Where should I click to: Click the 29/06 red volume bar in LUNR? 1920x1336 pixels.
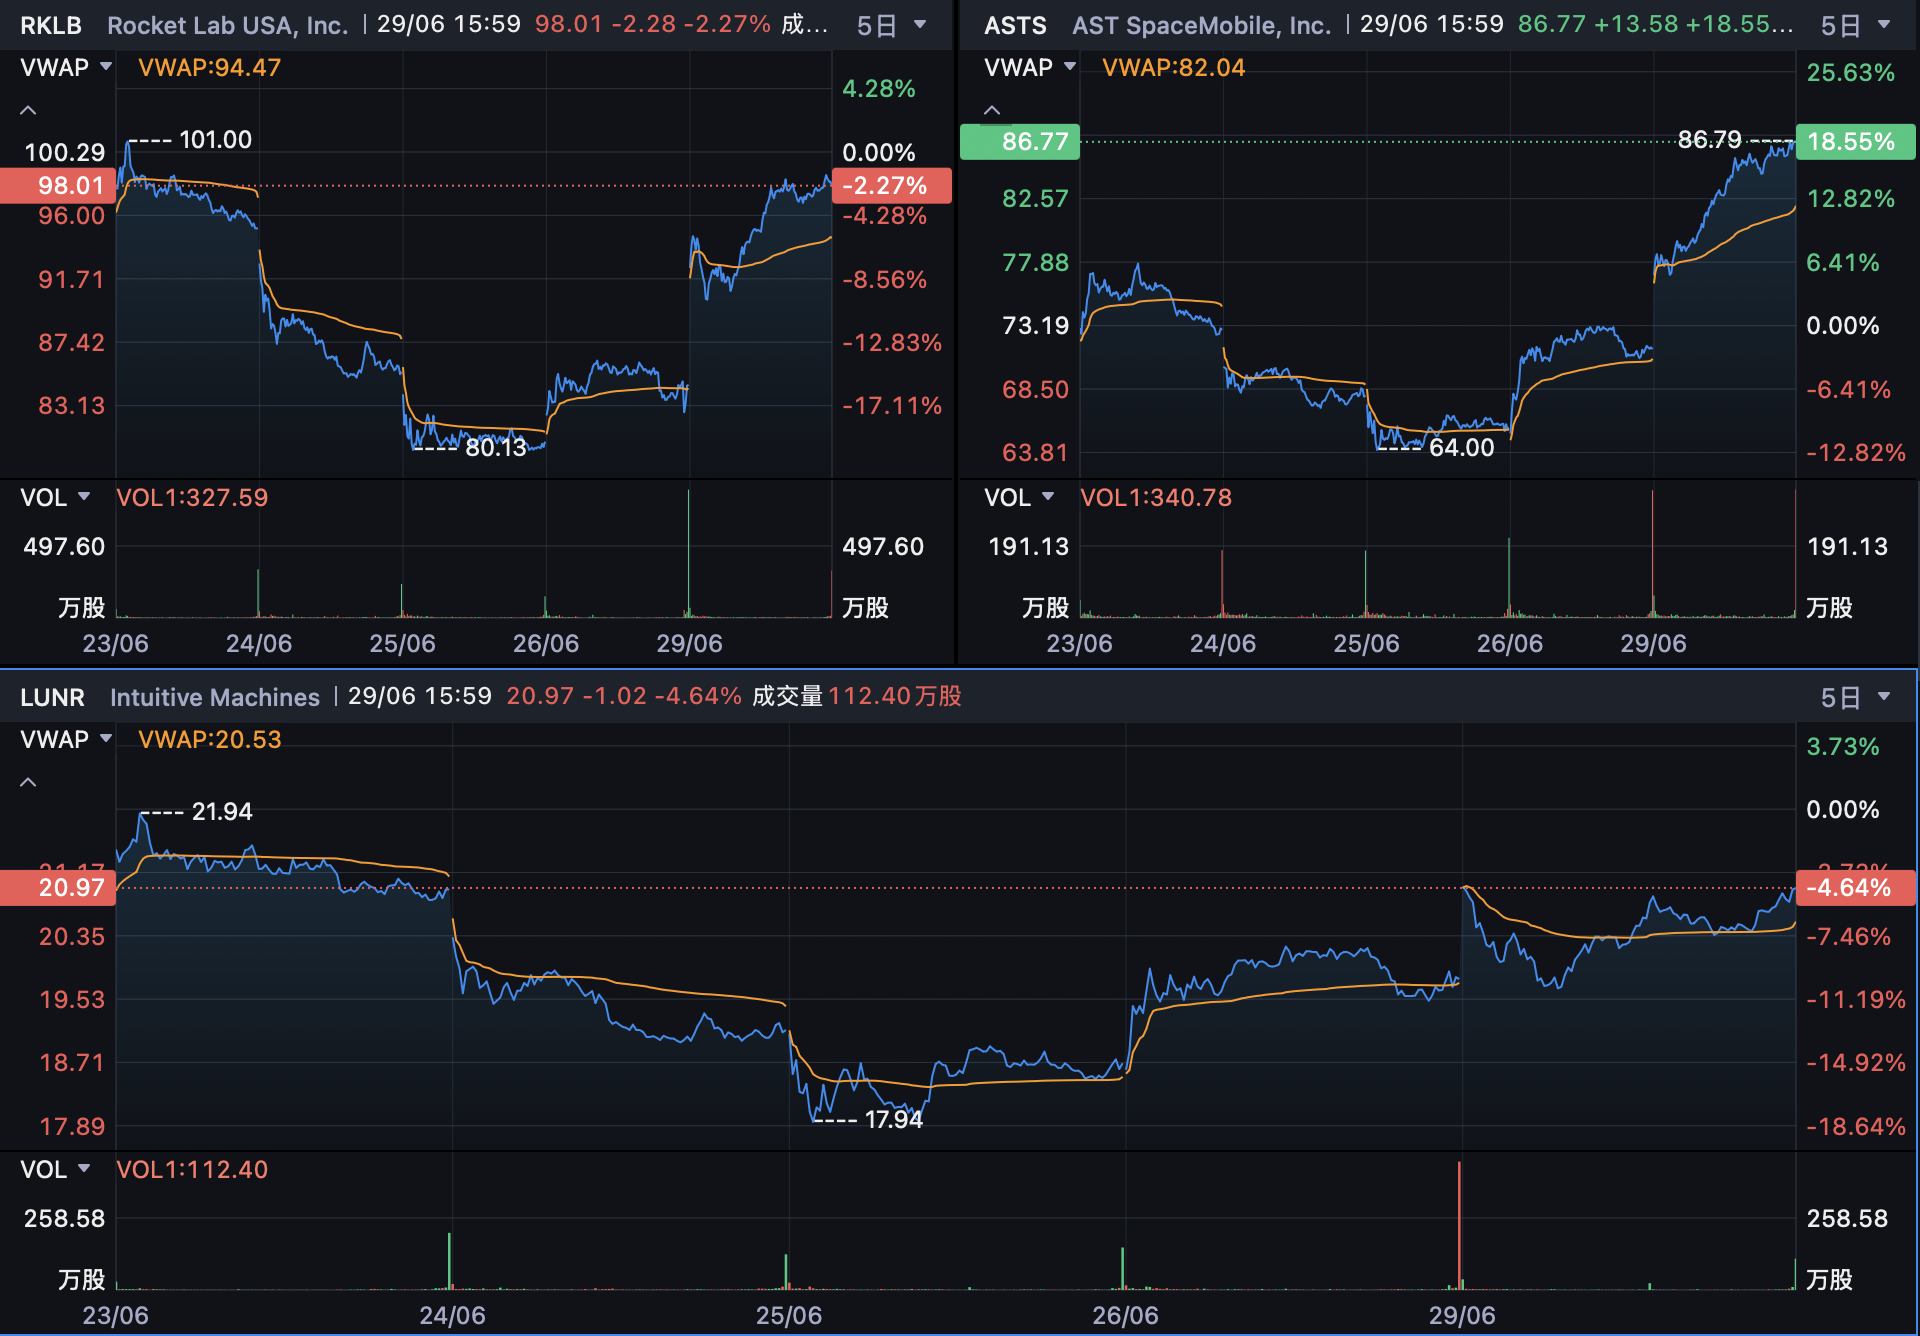[x=1459, y=1225]
